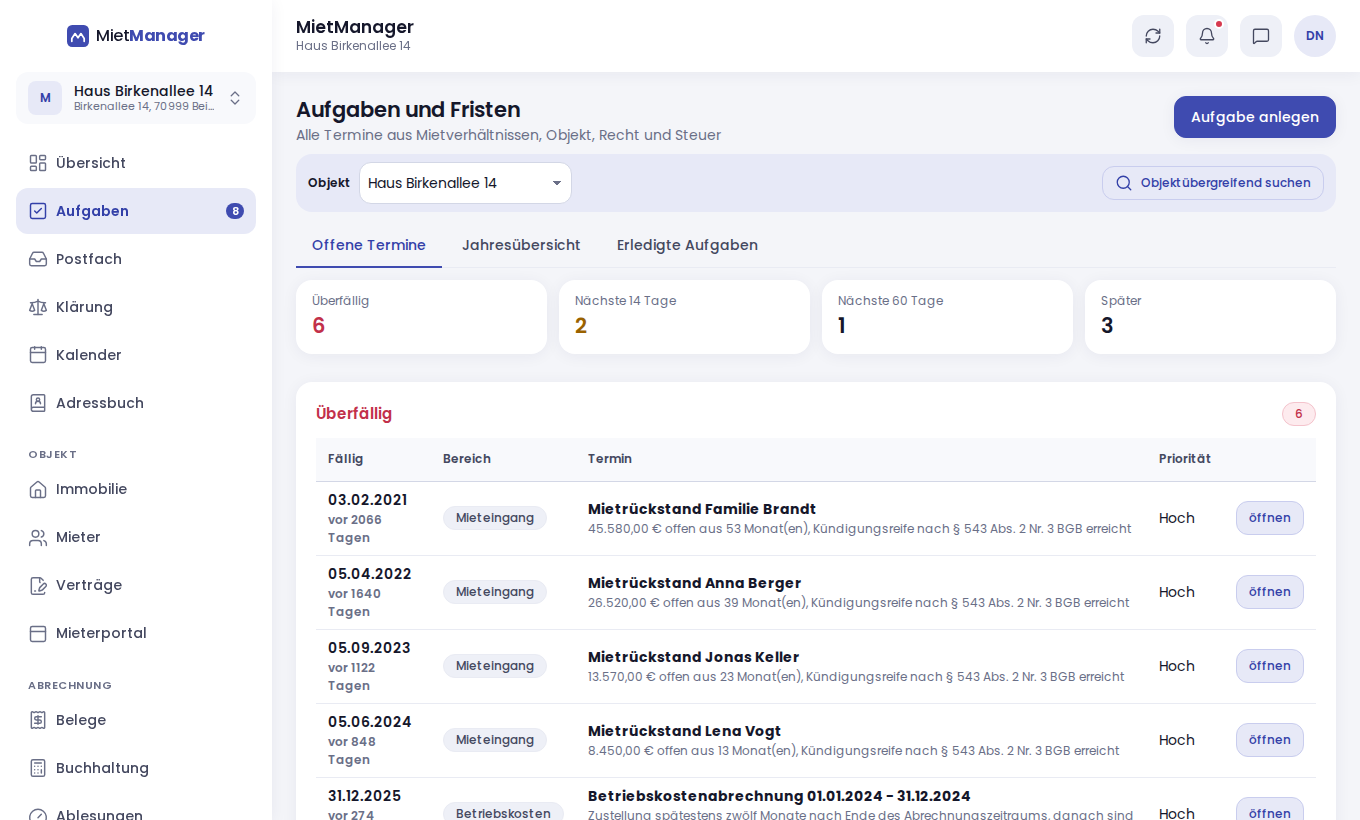Screen dimensions: 1360x820
Task: Click the Überfällig summary card
Action: [421, 317]
